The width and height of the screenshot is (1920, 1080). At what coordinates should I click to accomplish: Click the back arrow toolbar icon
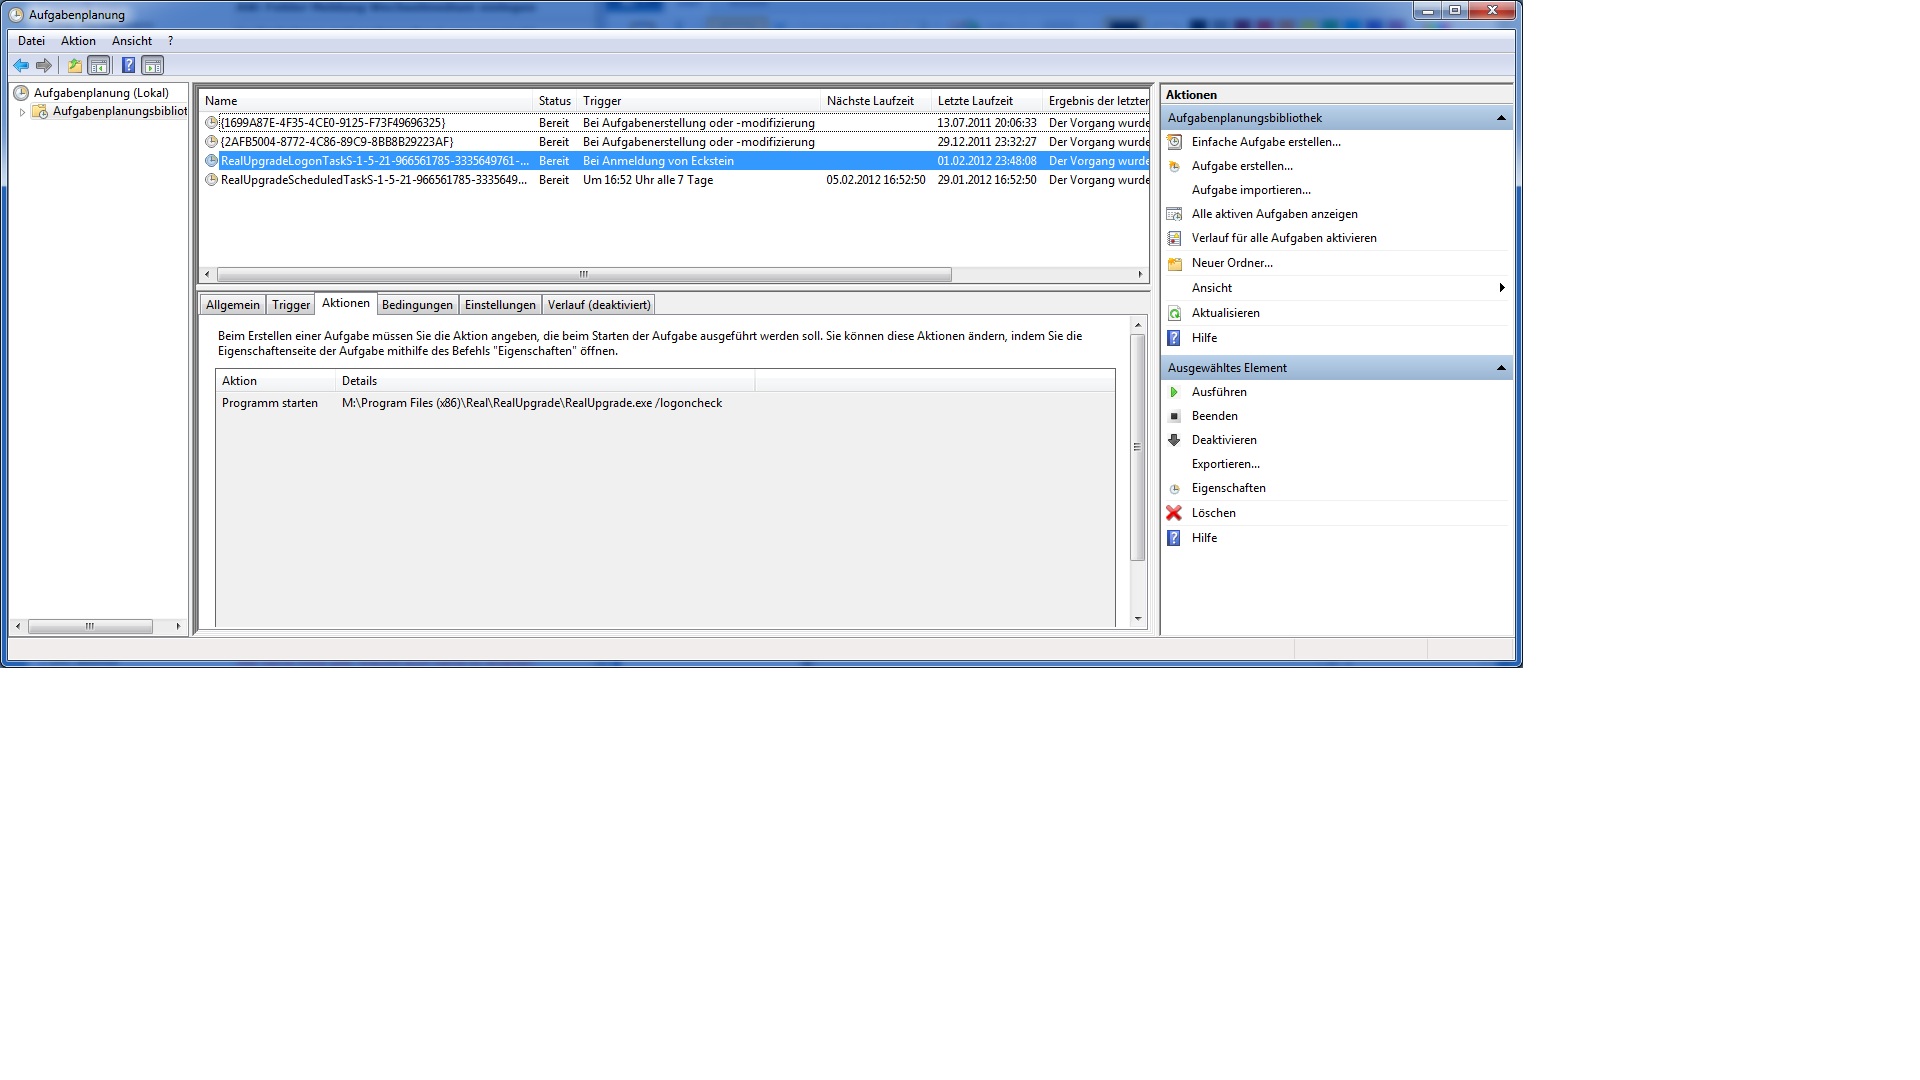click(x=21, y=66)
